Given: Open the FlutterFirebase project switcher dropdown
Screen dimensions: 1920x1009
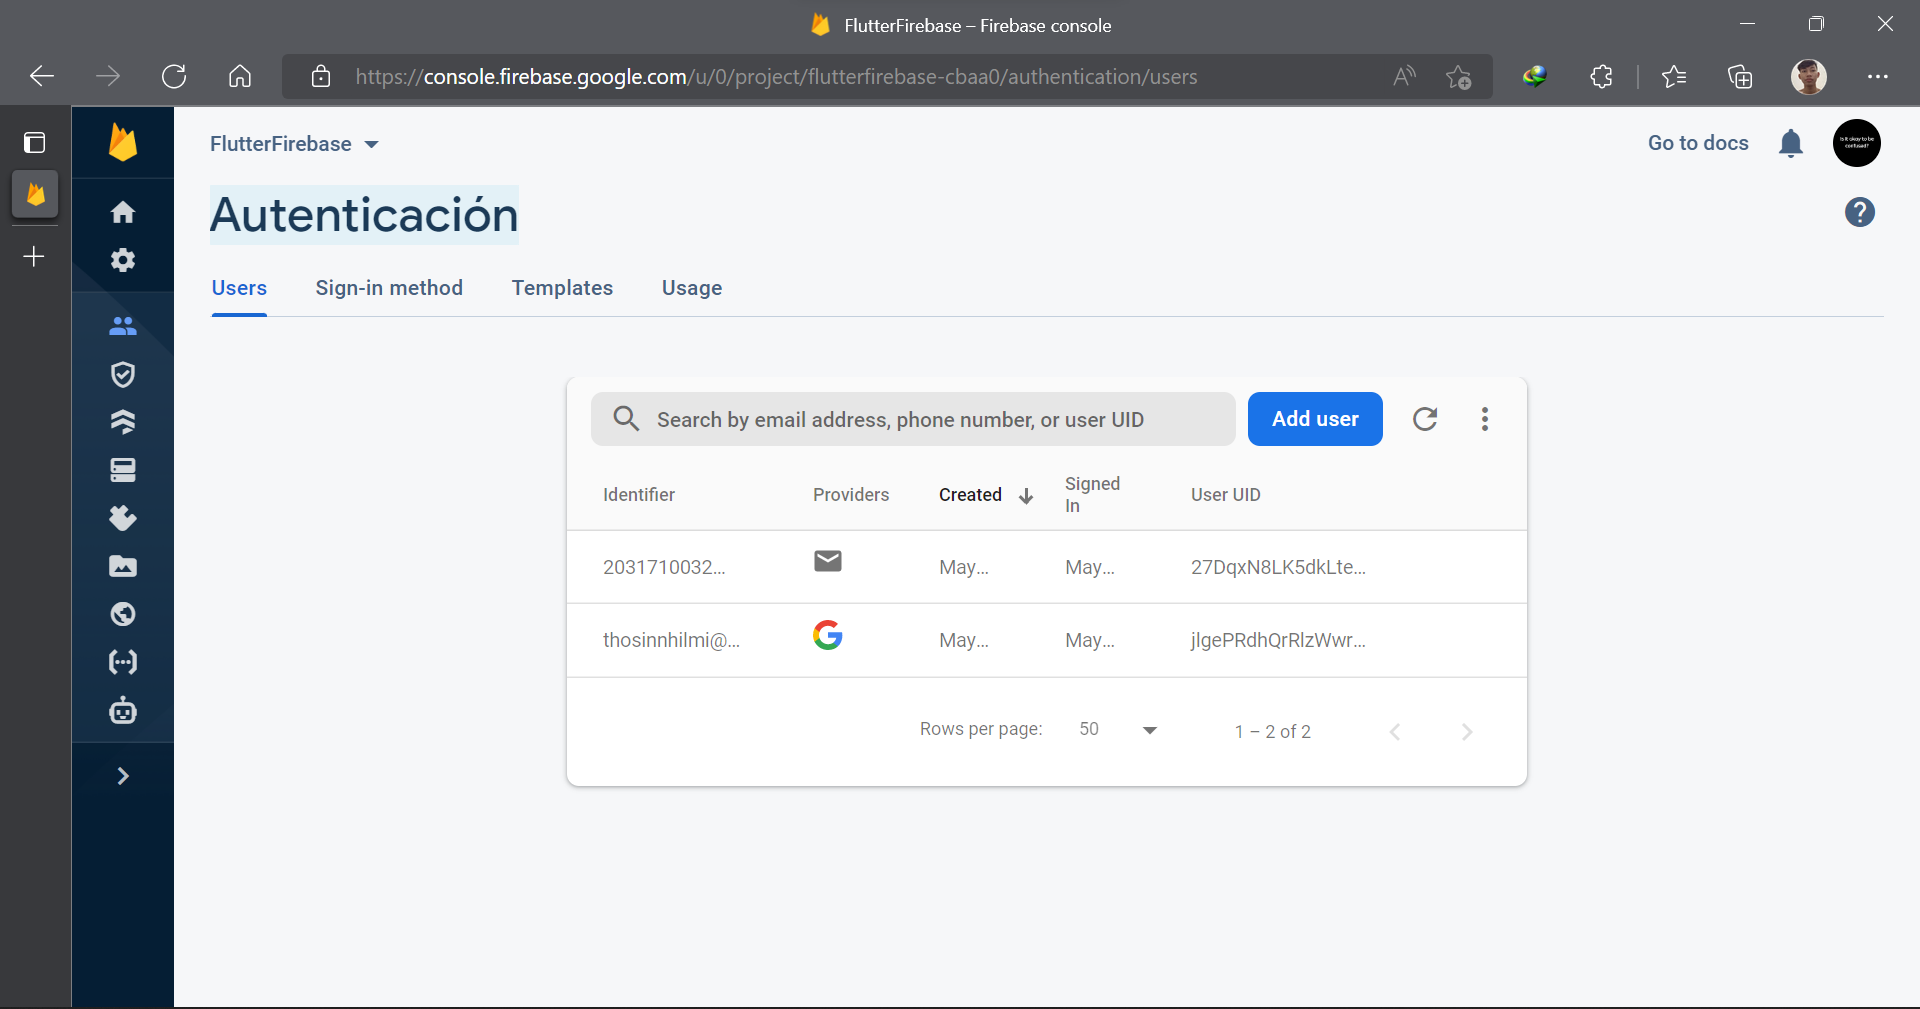Looking at the screenshot, I should 292,143.
